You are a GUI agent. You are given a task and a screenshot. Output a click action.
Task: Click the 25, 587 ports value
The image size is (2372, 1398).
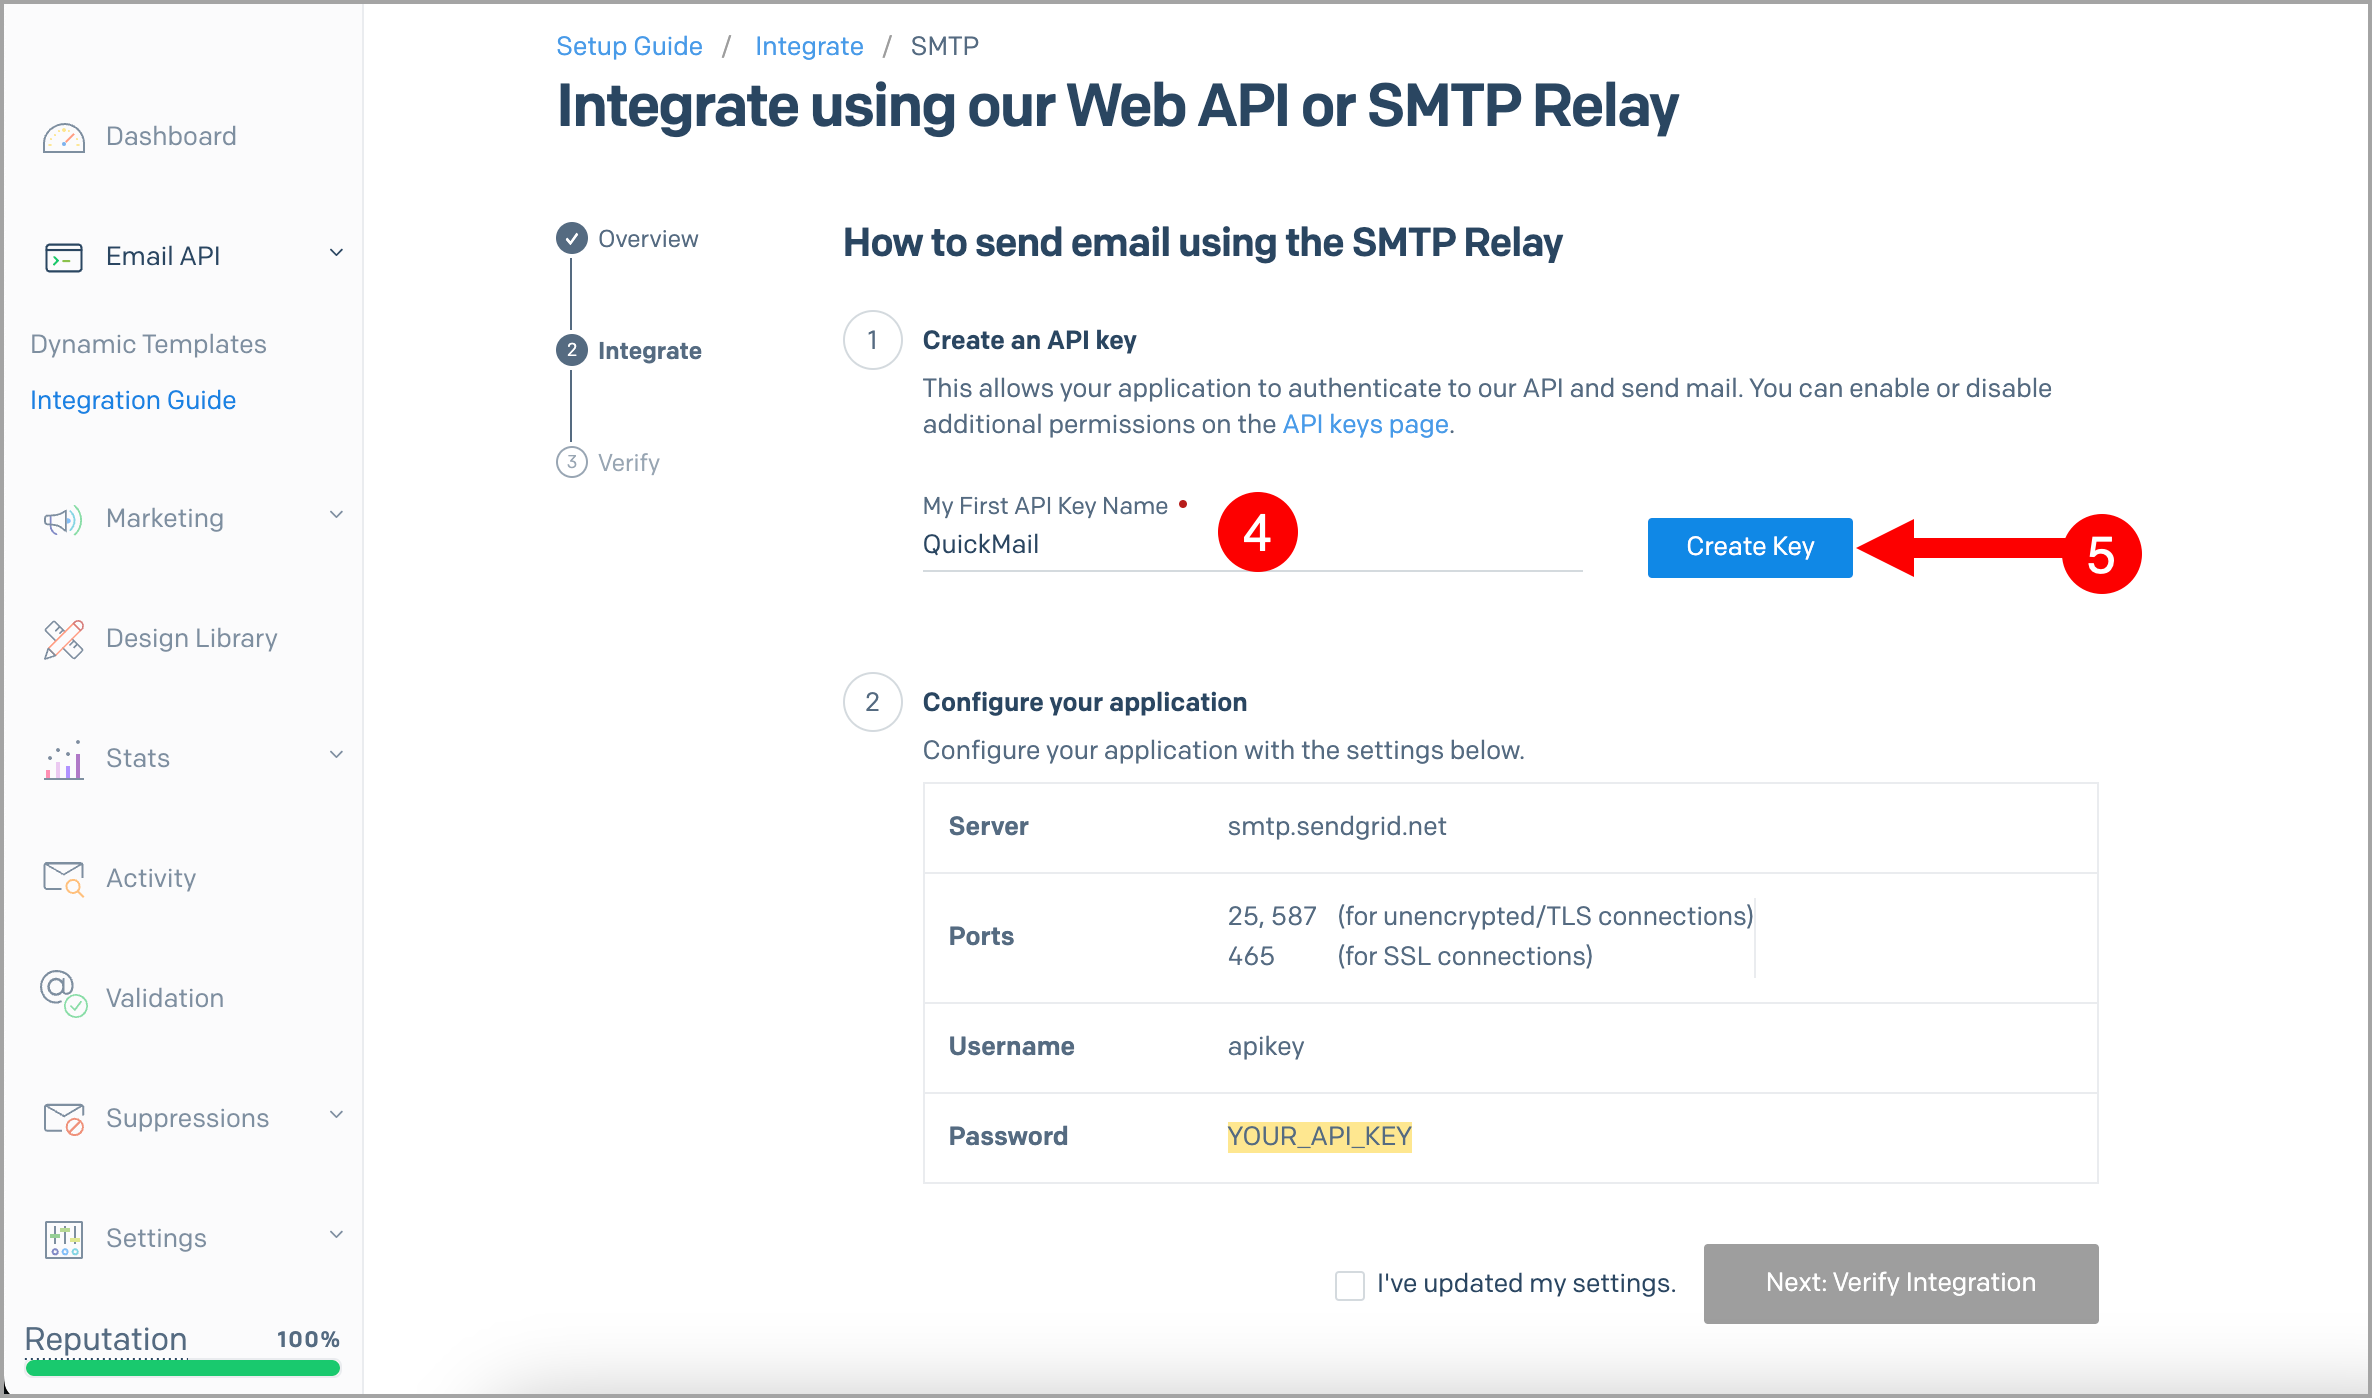pos(1272,916)
